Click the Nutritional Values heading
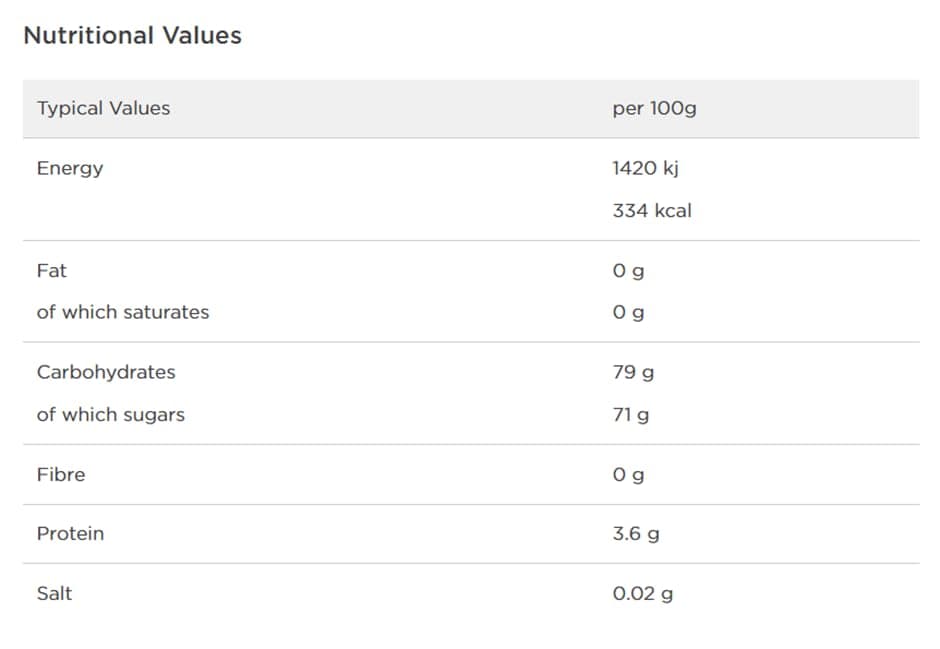Viewport: 940px width, 649px height. 132,35
